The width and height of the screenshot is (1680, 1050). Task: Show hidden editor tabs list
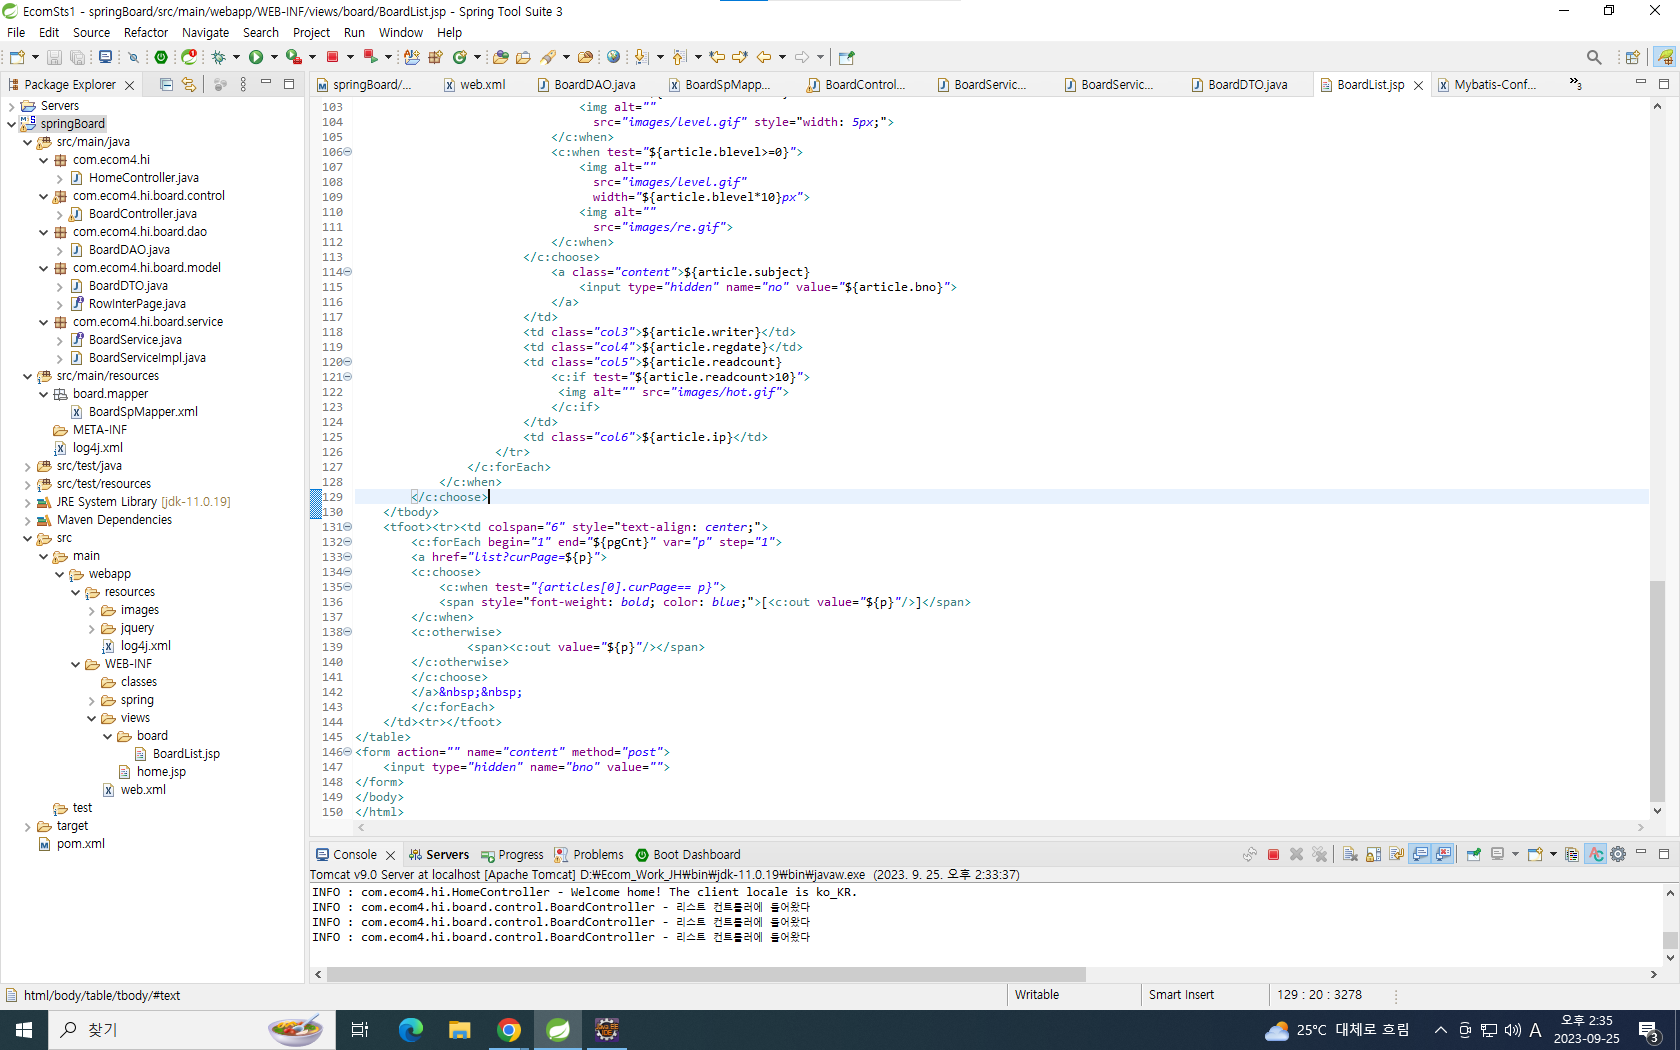pyautogui.click(x=1575, y=84)
